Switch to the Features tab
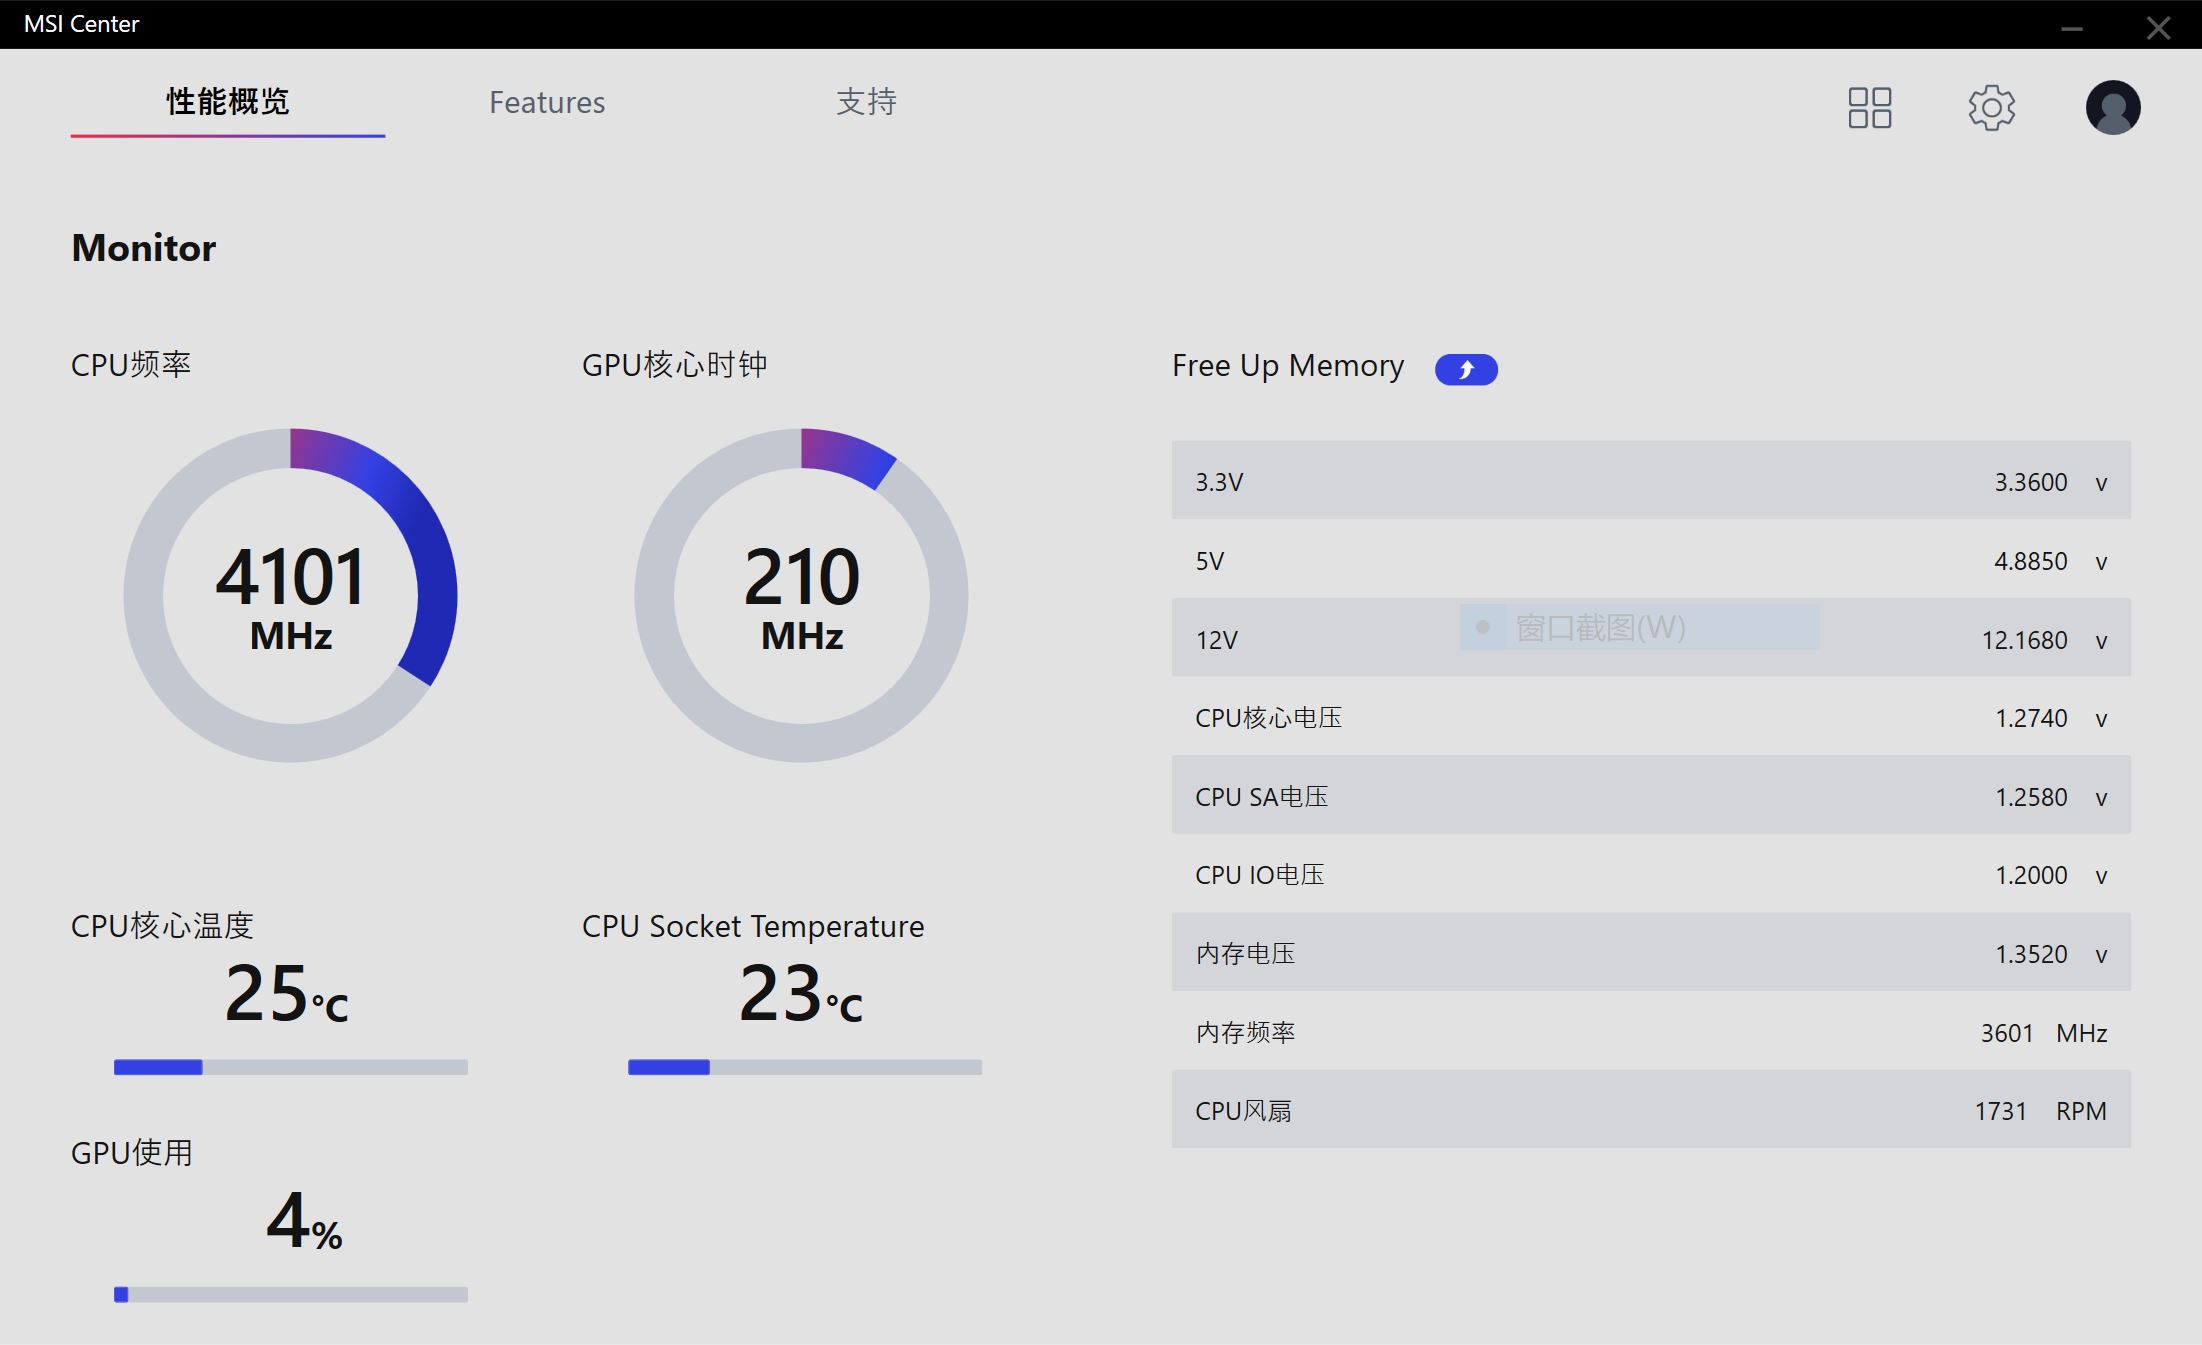Image resolution: width=2202 pixels, height=1345 pixels. (x=547, y=102)
